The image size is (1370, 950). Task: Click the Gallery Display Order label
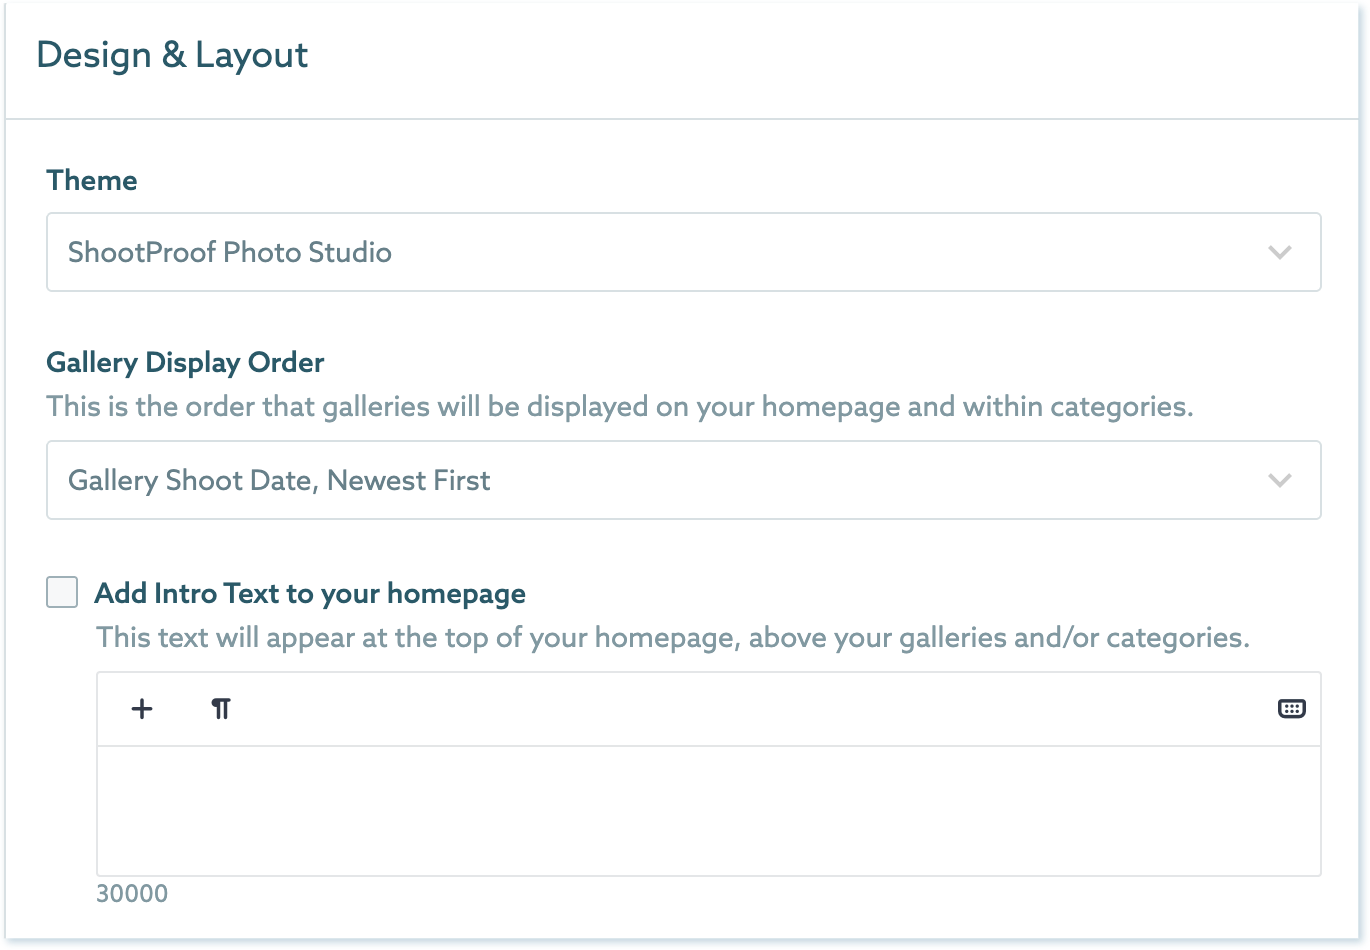185,362
